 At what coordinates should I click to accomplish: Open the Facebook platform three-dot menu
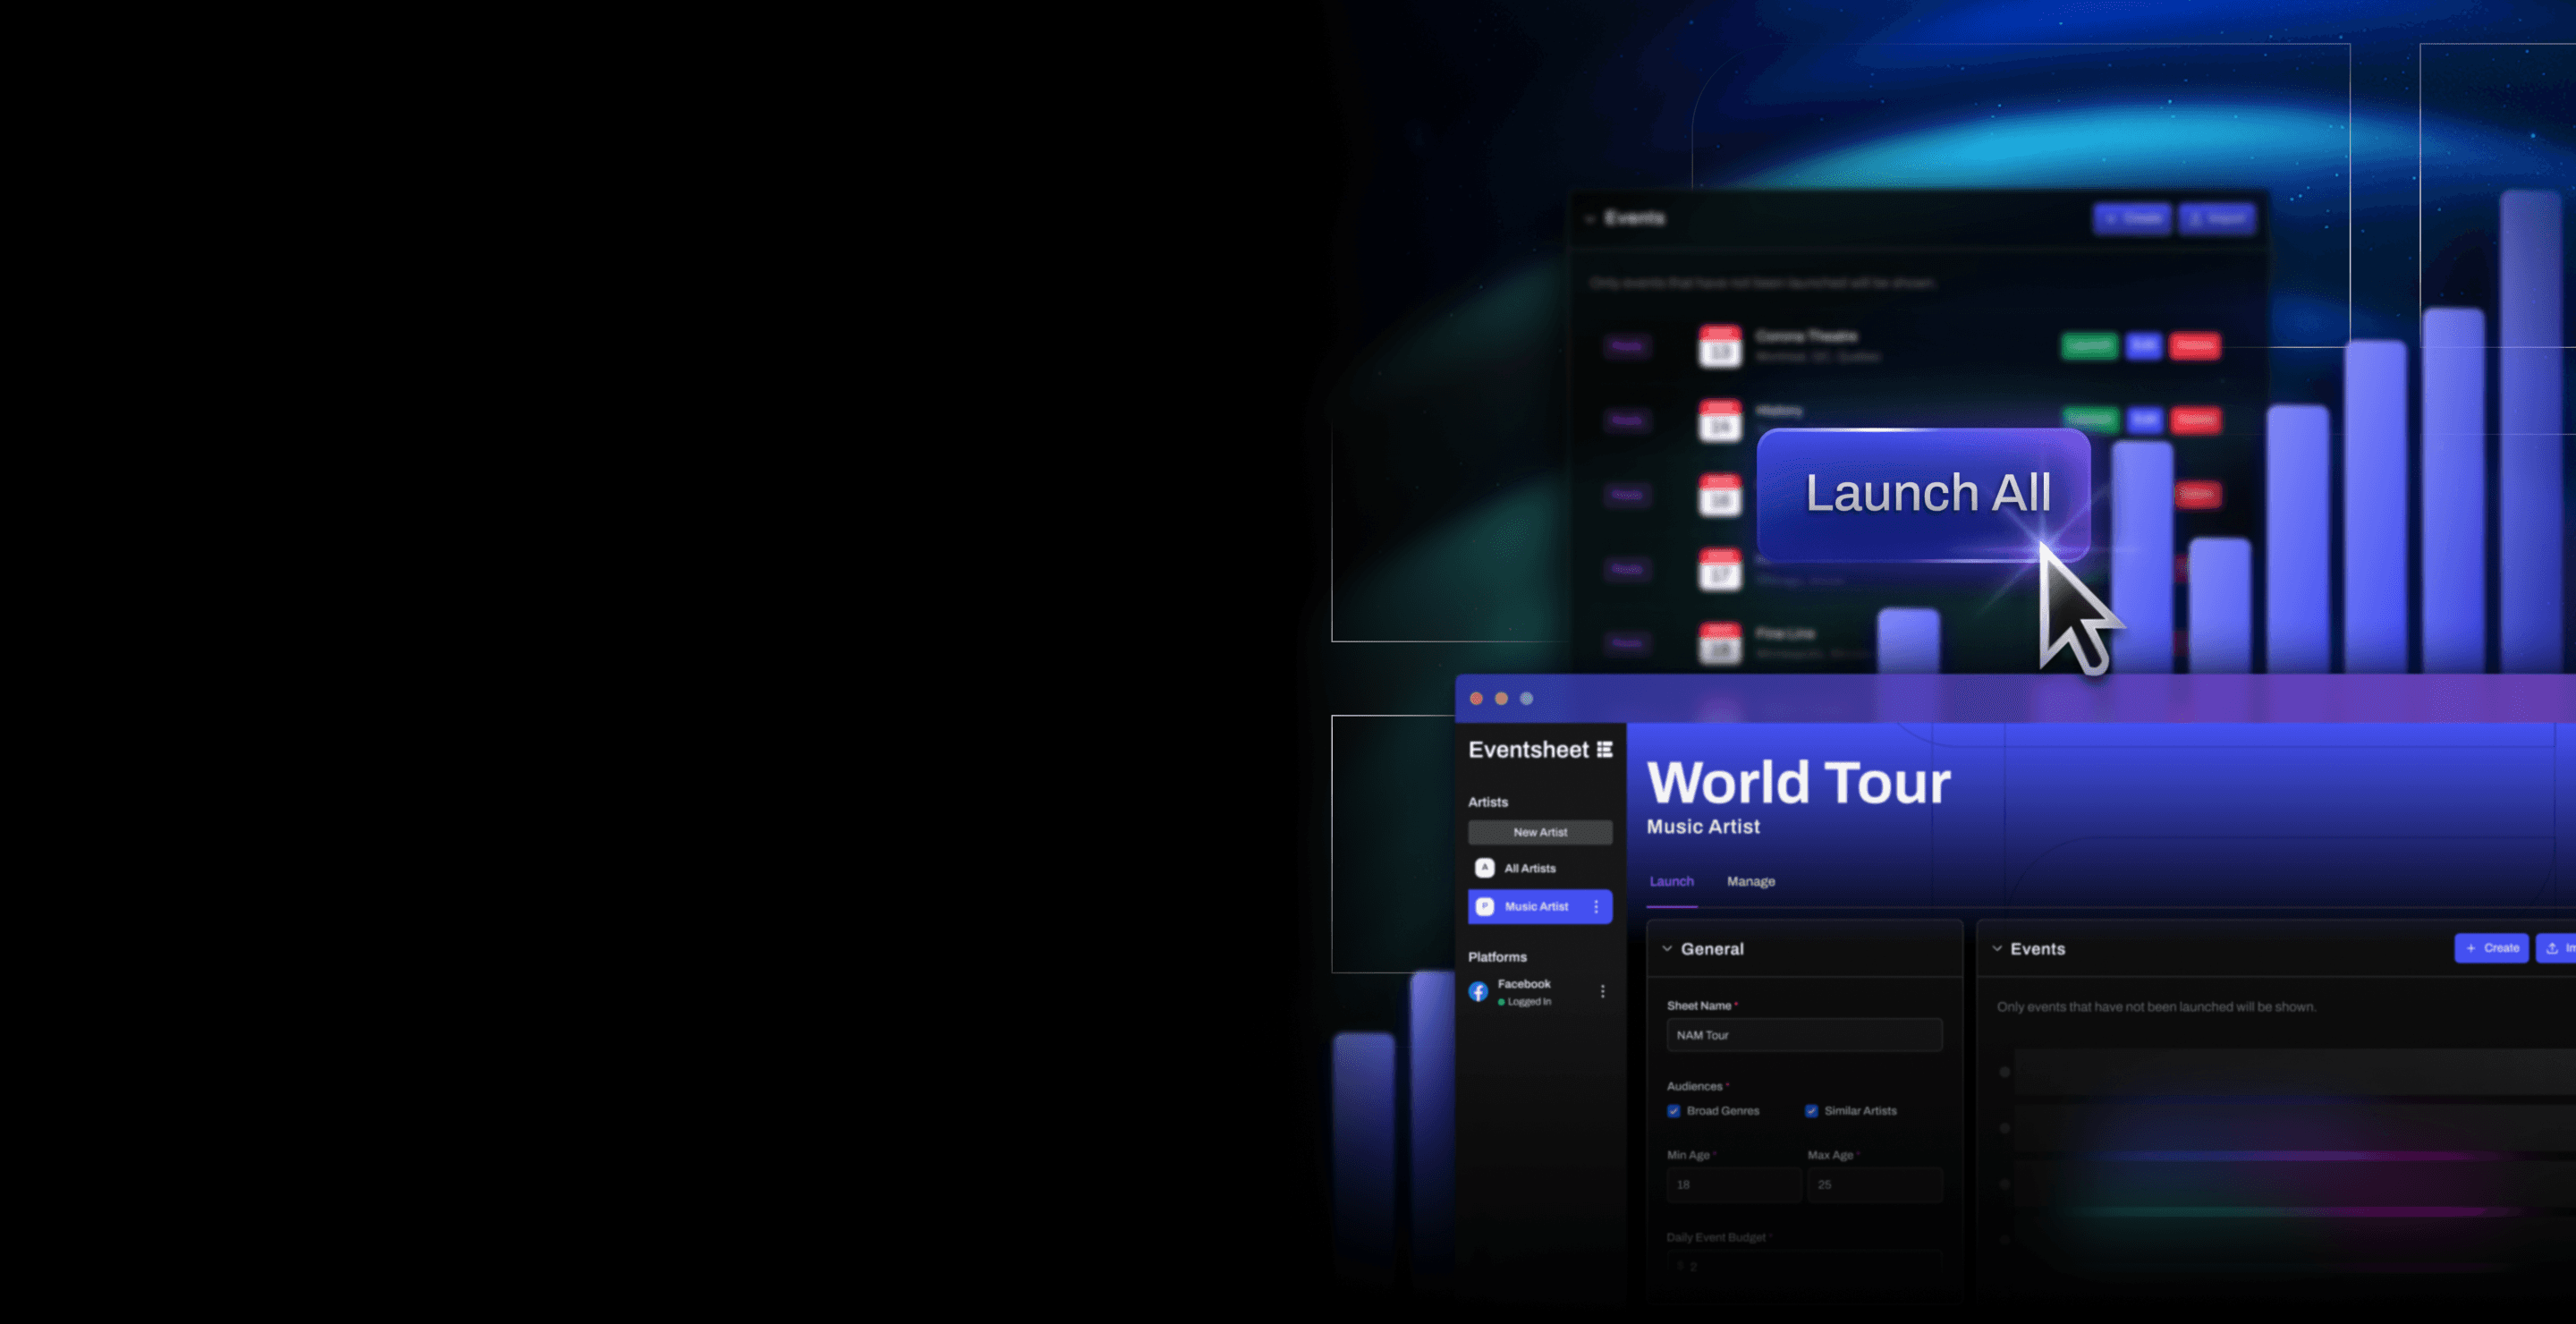click(1602, 992)
